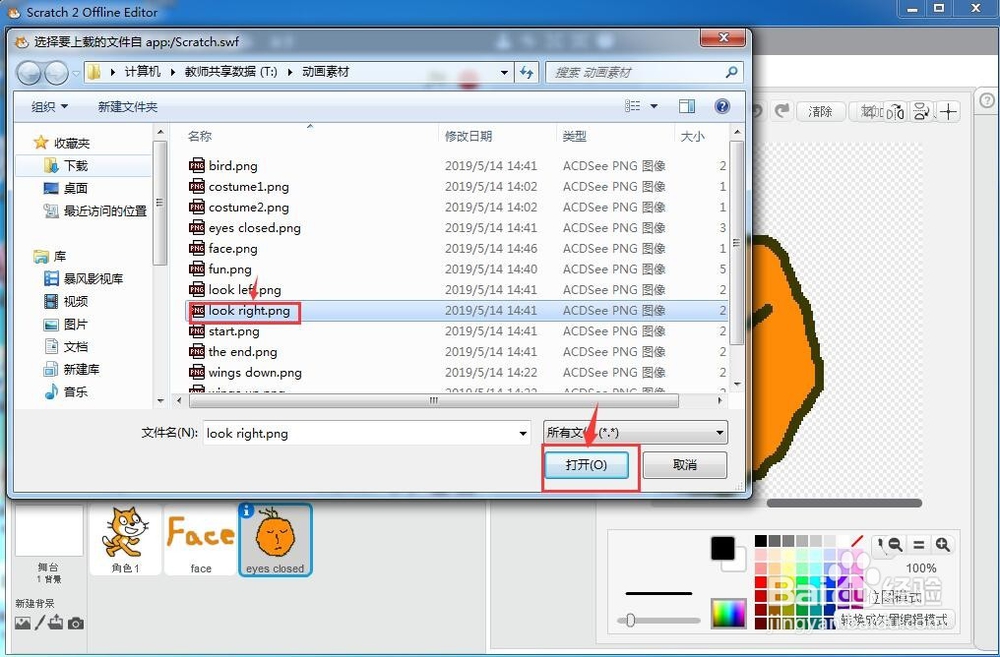Select the file start.png
The height and width of the screenshot is (657, 1000).
pos(234,331)
